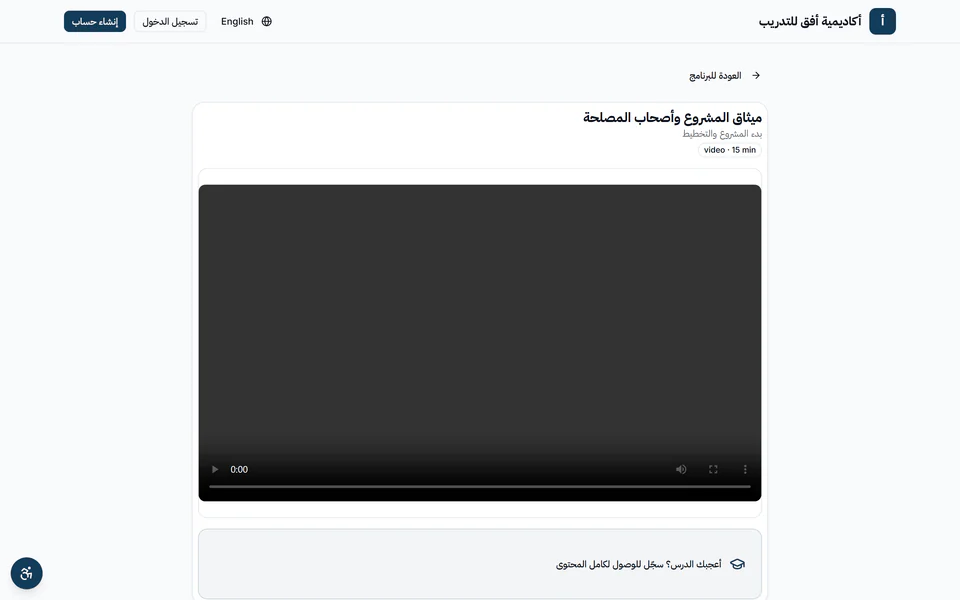Click the video progress bar
This screenshot has height=600, width=960.
point(480,487)
